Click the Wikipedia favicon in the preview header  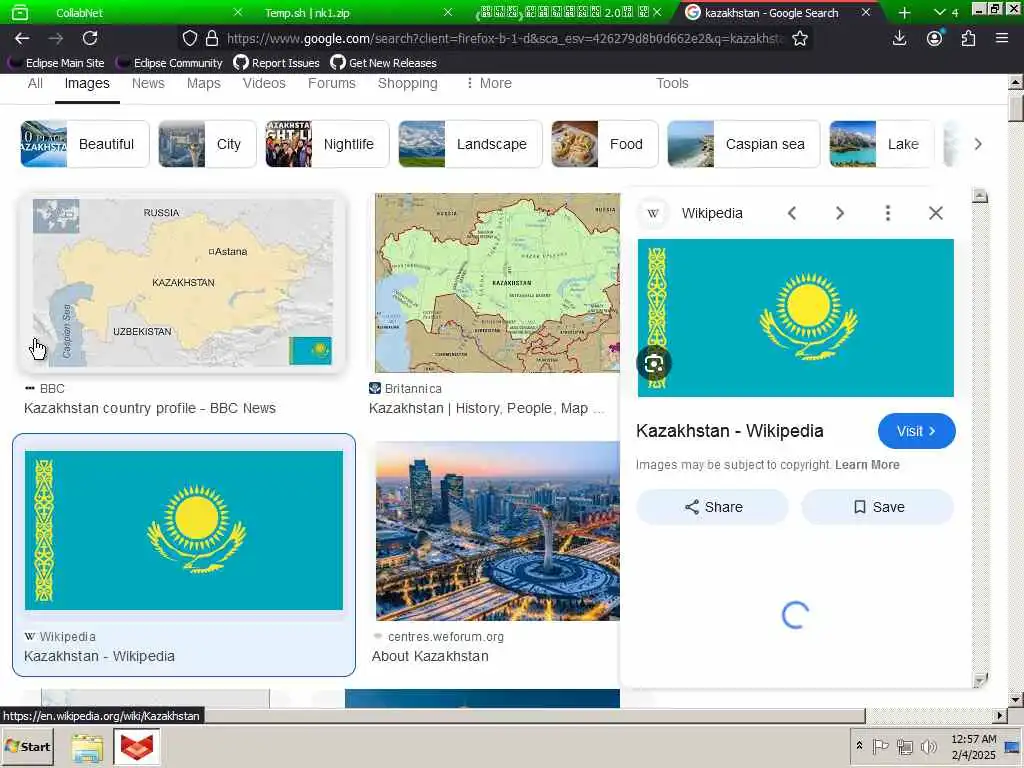pyautogui.click(x=653, y=213)
